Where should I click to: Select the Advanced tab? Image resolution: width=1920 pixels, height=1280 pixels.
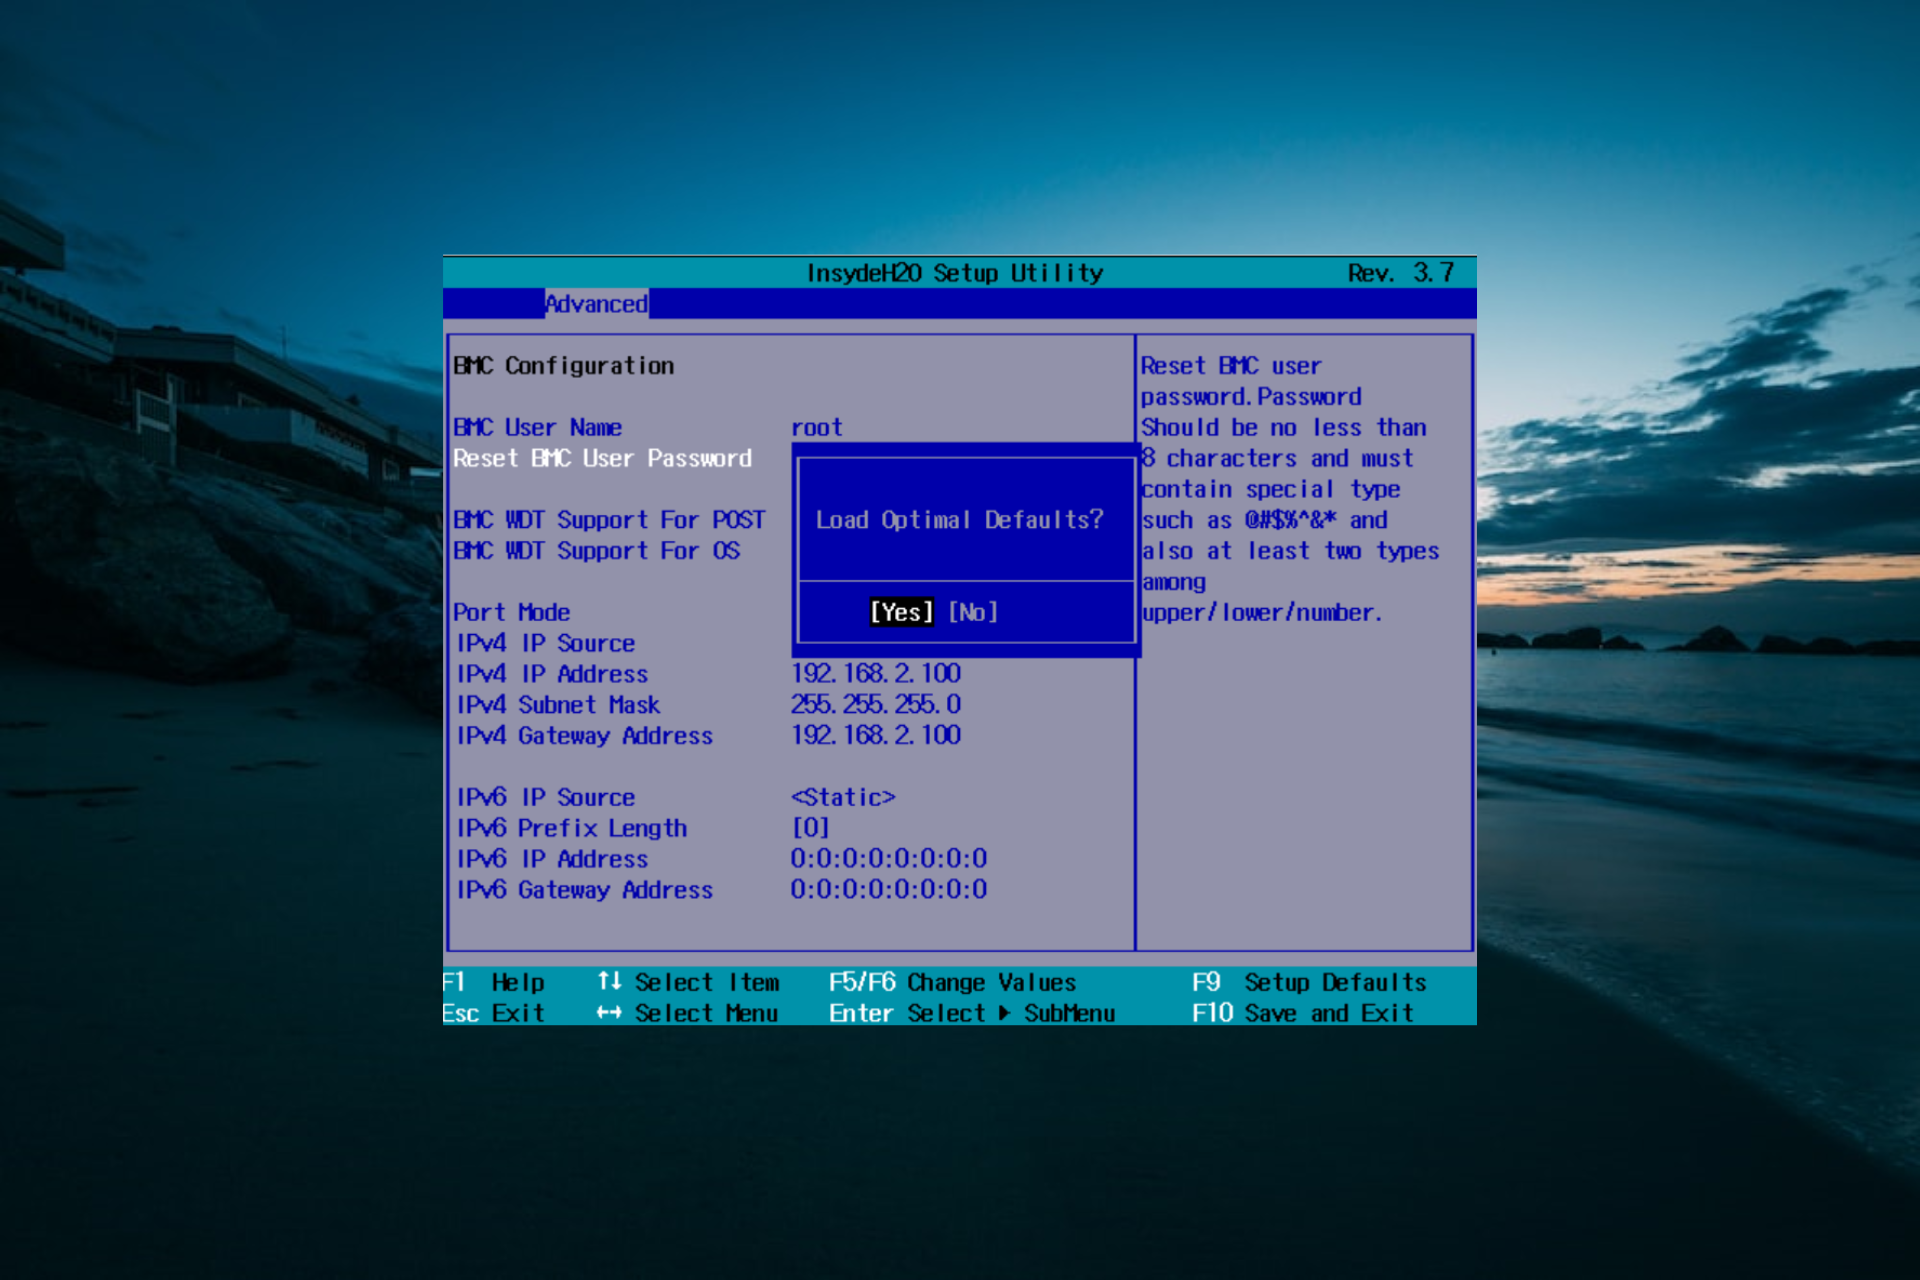pos(596,304)
